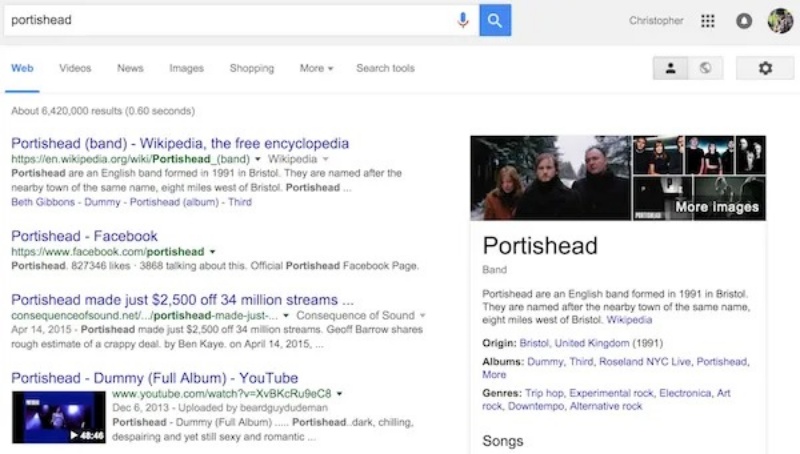Expand Consequence of Sound source arrow

click(422, 315)
